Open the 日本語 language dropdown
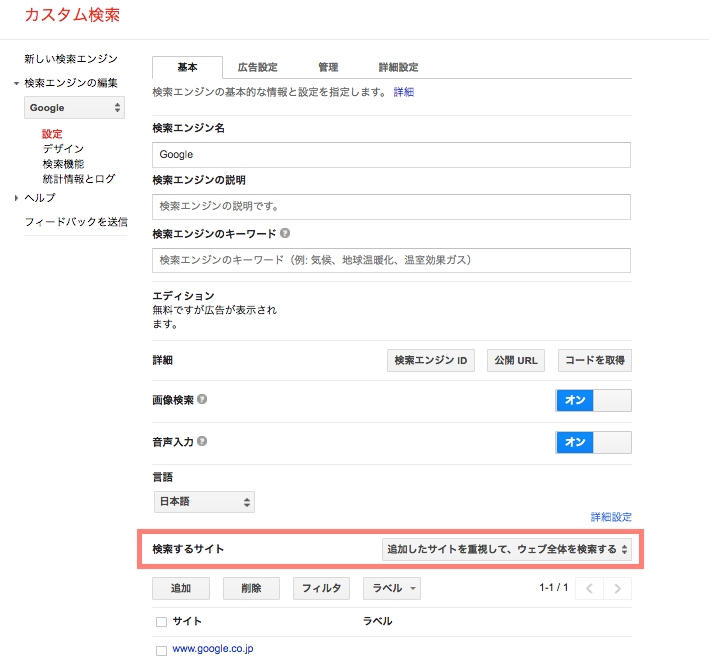This screenshot has width=709, height=662. coord(204,502)
